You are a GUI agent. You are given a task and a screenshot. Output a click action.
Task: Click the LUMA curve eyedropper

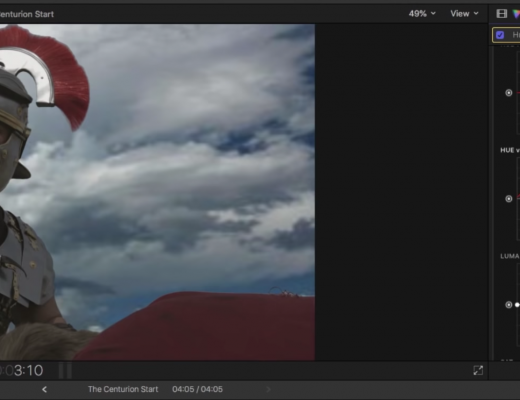tap(509, 305)
